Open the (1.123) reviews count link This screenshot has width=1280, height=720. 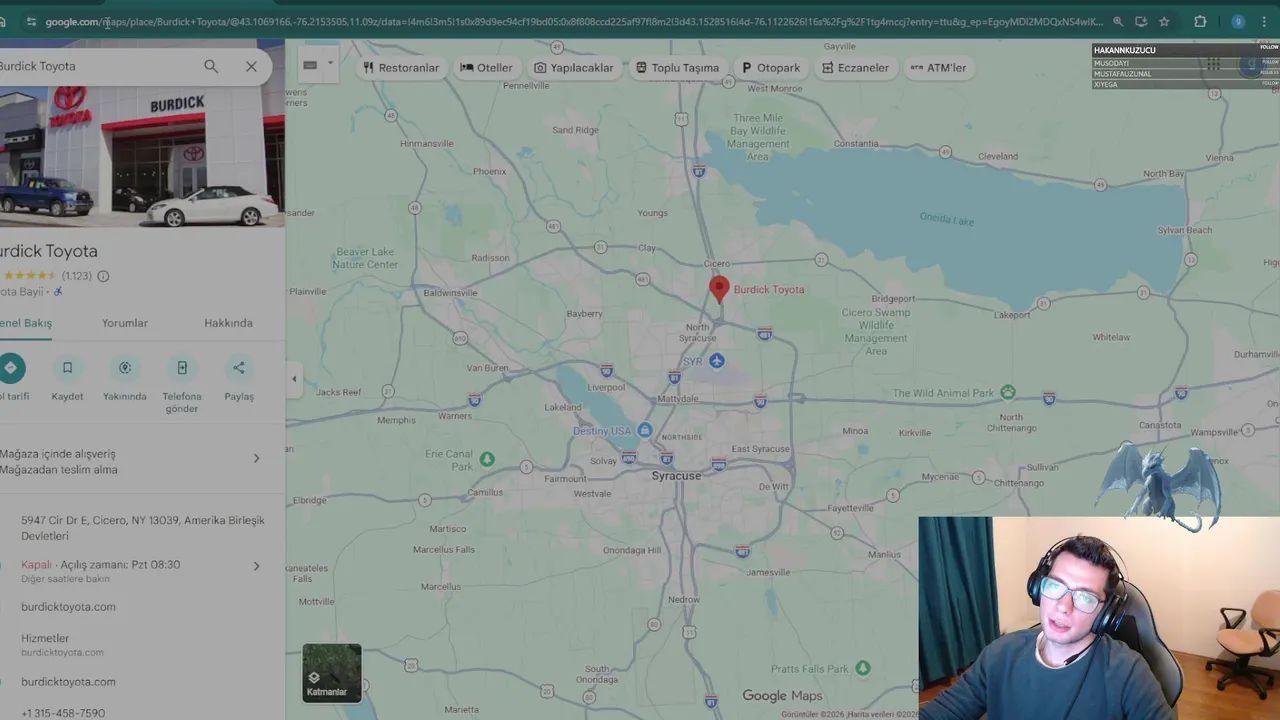(x=77, y=276)
